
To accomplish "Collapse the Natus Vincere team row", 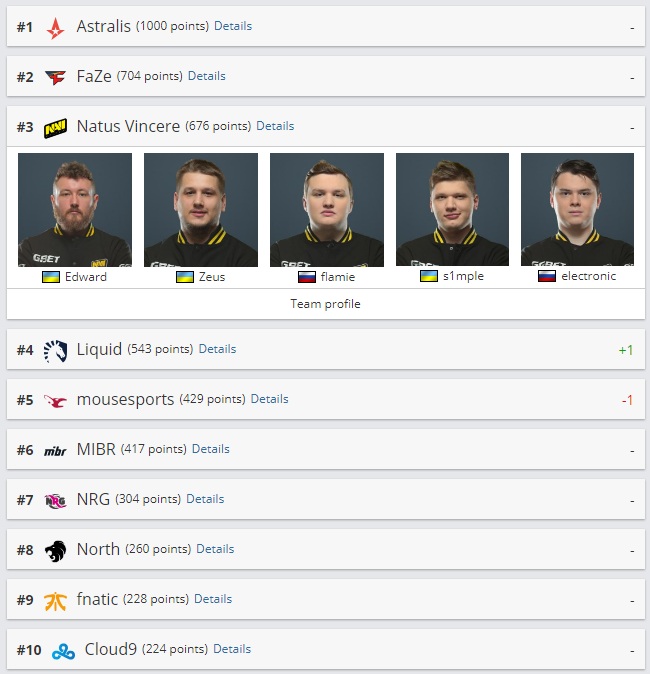I will tap(326, 126).
